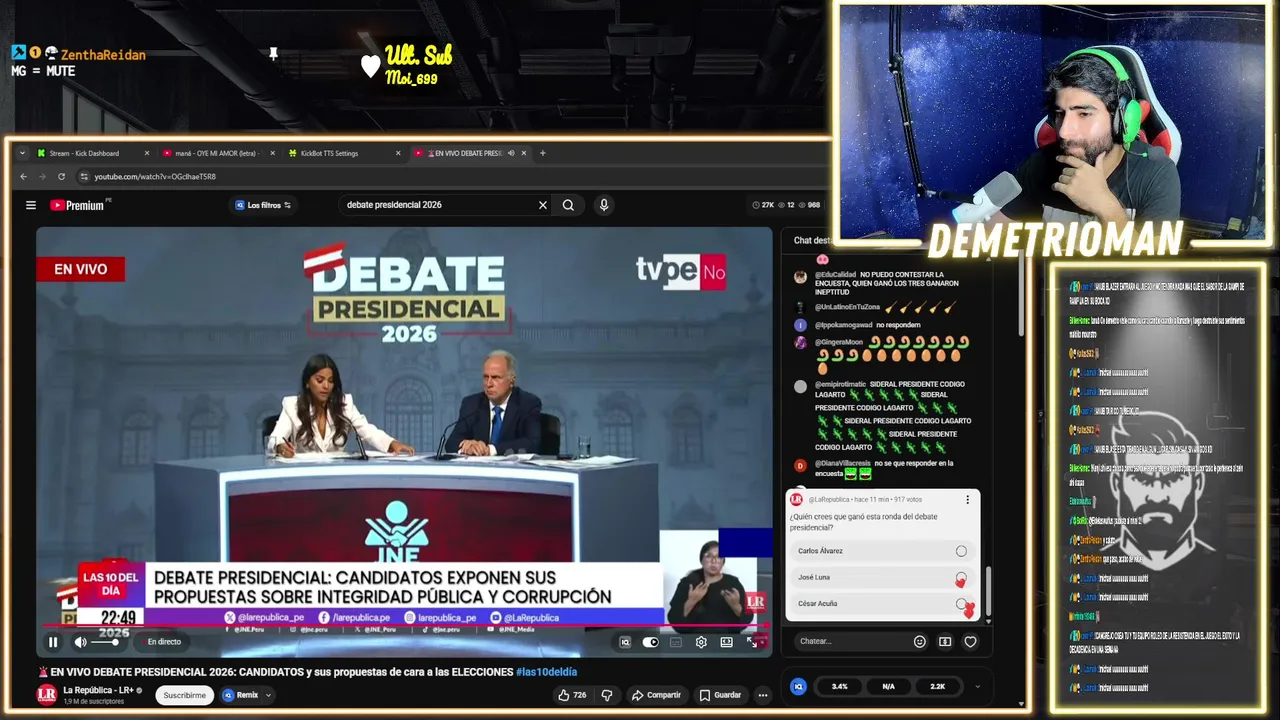Image resolution: width=1280 pixels, height=720 pixels.
Task: Toggle the subtitles button in player
Action: pos(676,642)
